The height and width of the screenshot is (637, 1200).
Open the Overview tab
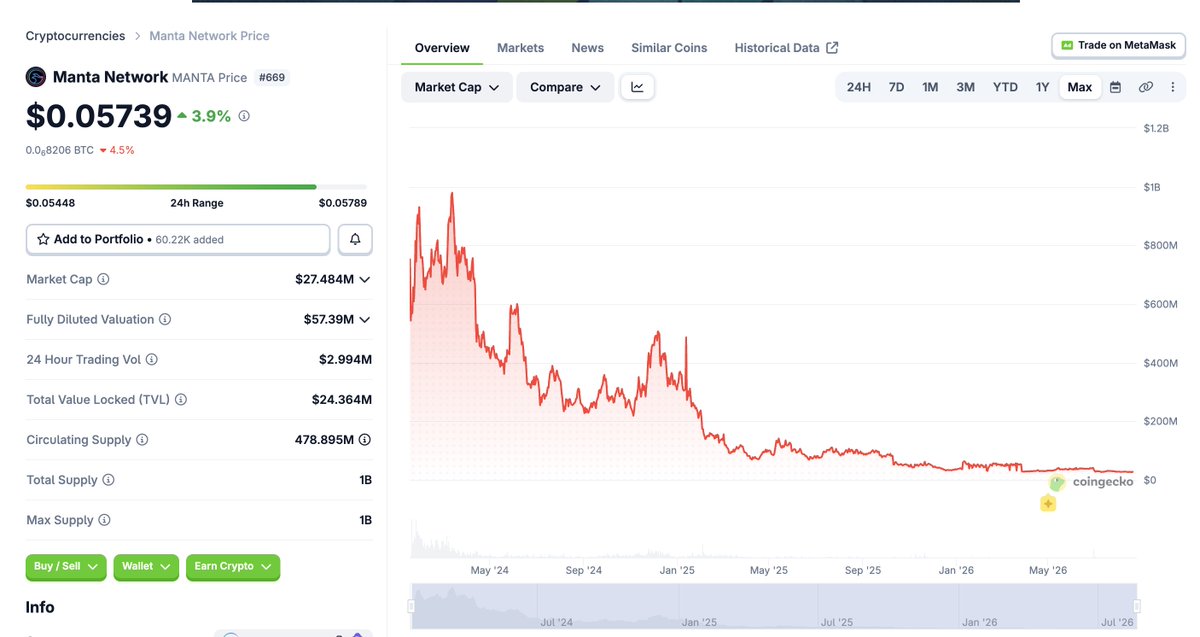(442, 48)
